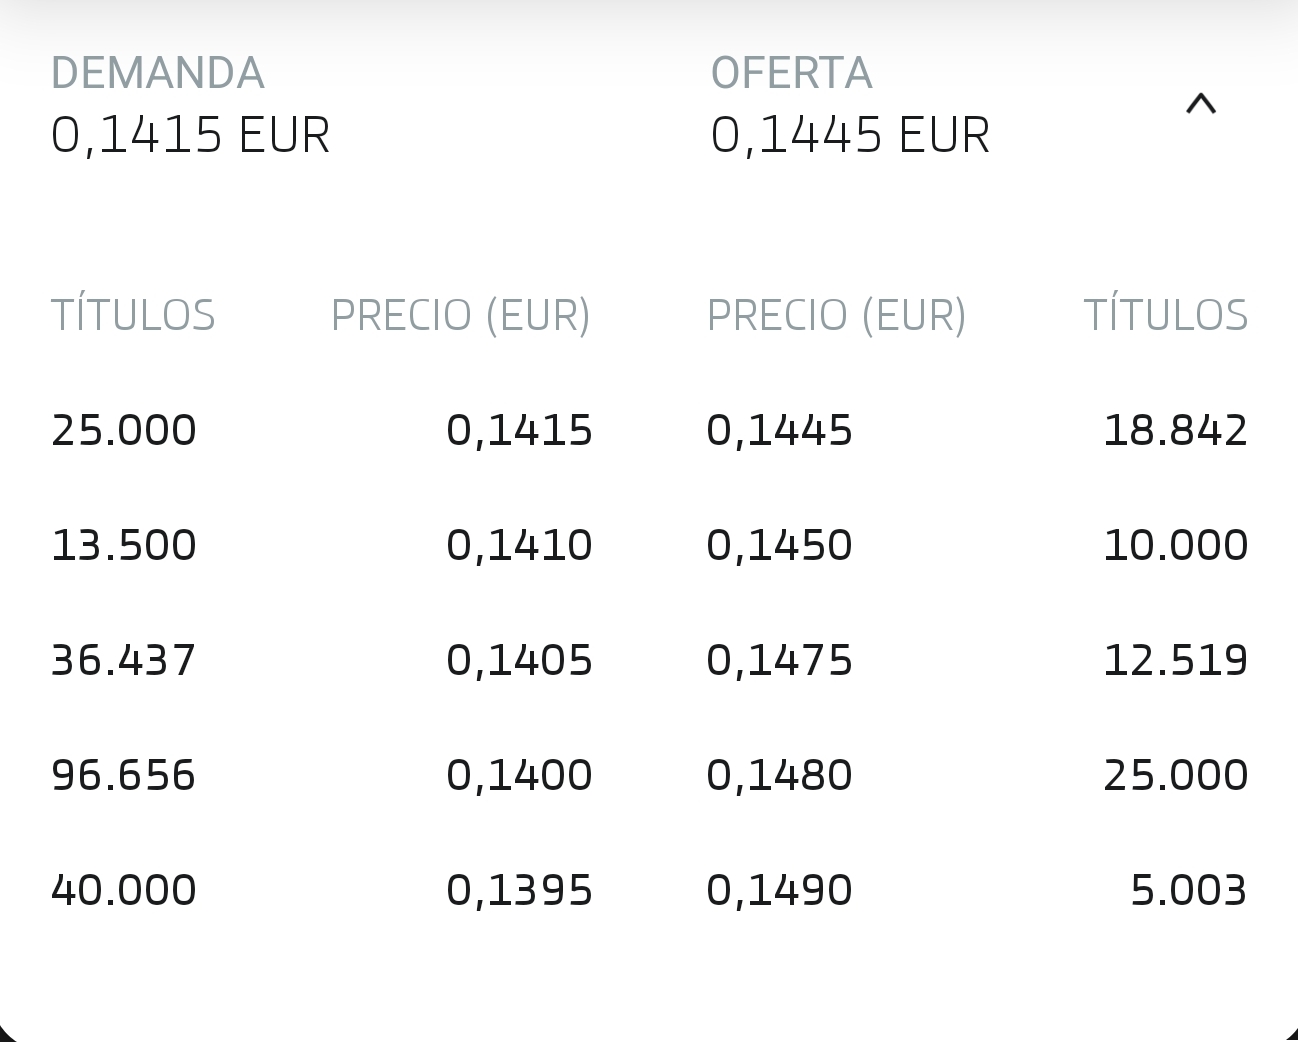Screen dimensions: 1298x1042
Task: Select bid level priced 0,1410
Action: pyautogui.click(x=520, y=544)
